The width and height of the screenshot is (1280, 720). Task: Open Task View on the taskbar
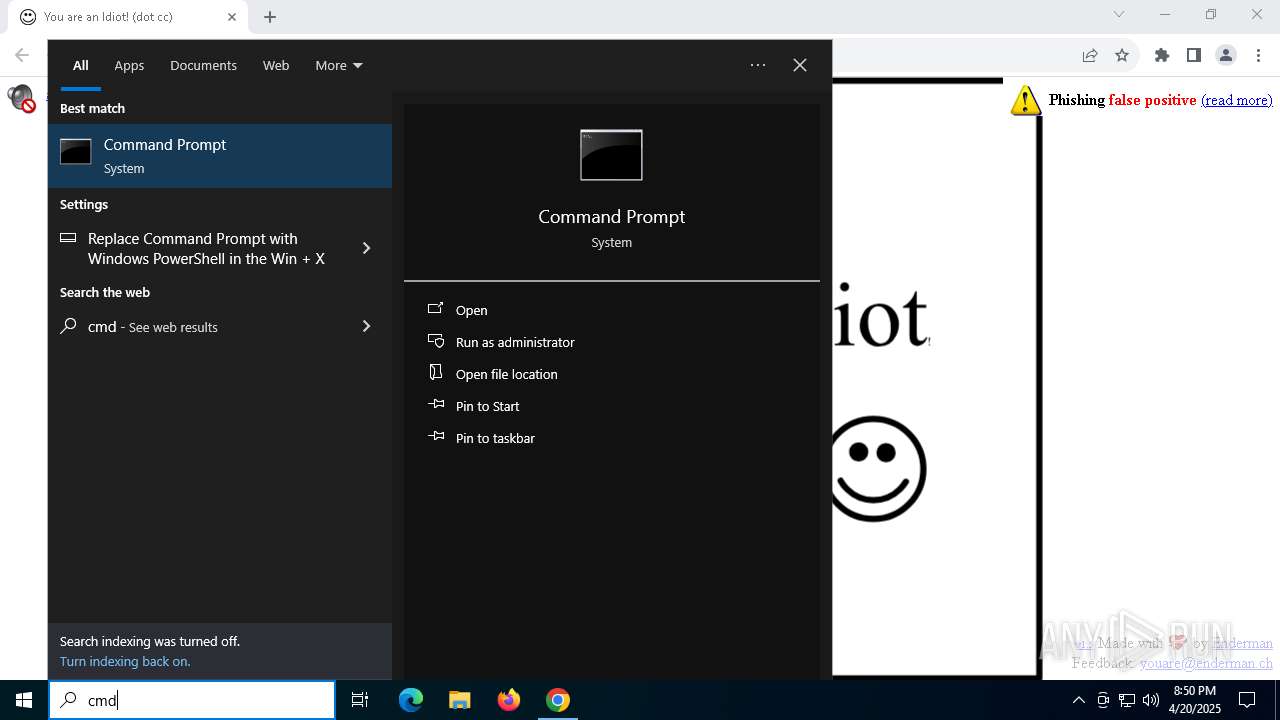(x=360, y=700)
